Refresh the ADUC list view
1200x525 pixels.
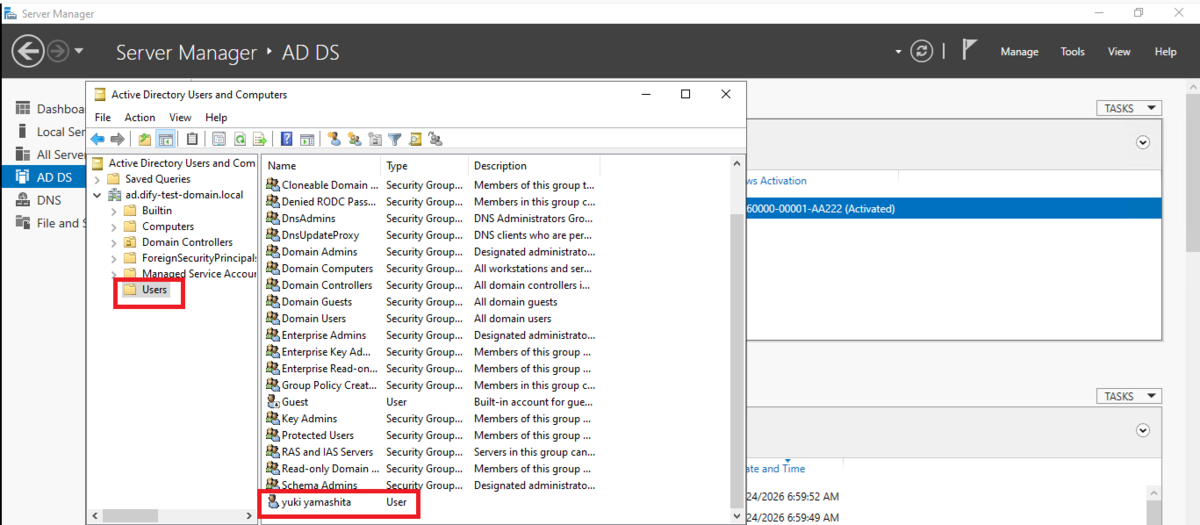coord(239,139)
